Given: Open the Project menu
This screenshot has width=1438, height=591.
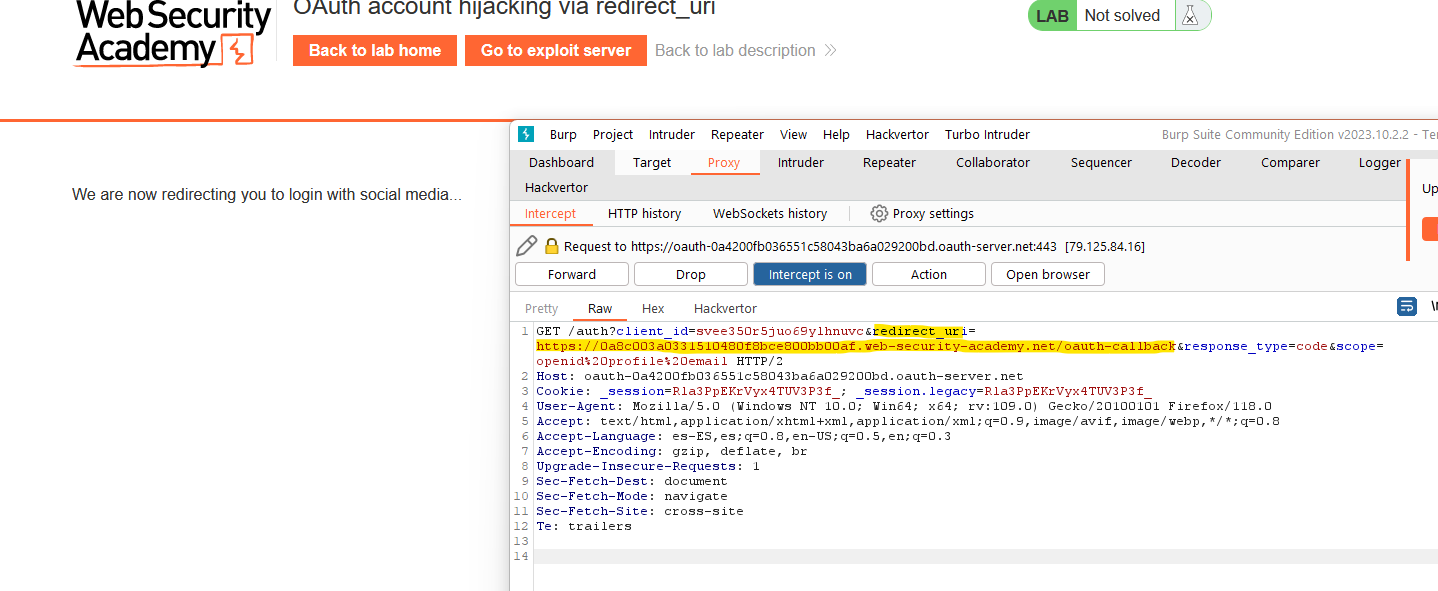Looking at the screenshot, I should [613, 134].
